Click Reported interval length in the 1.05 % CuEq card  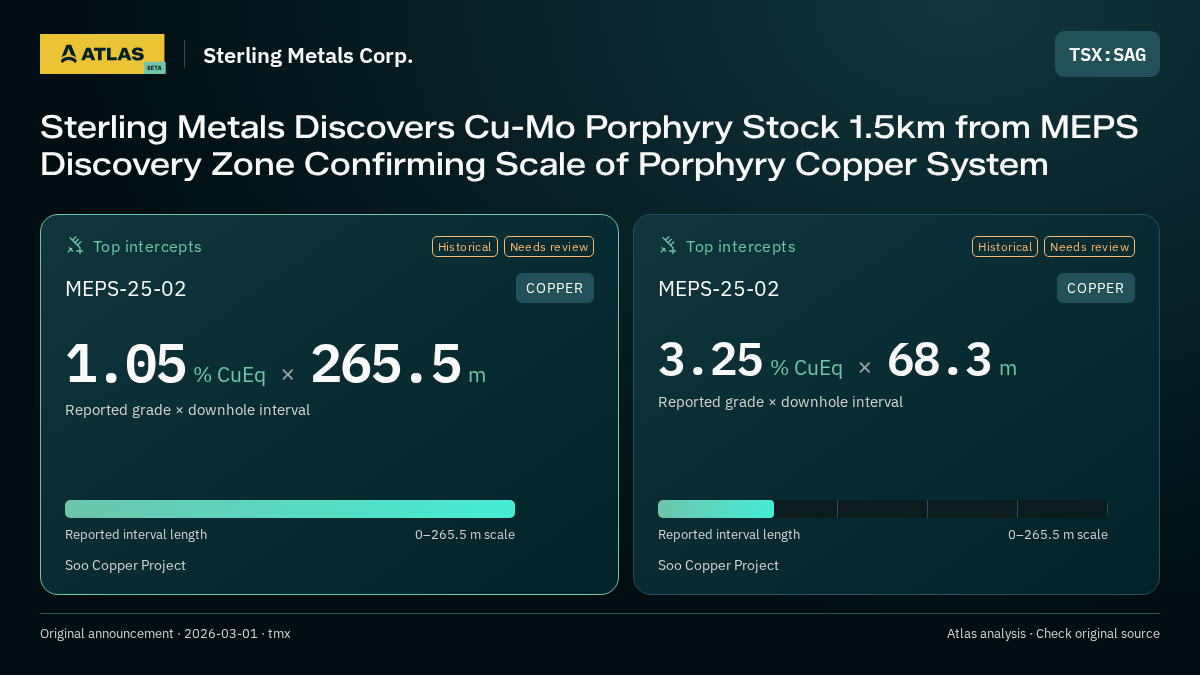136,534
